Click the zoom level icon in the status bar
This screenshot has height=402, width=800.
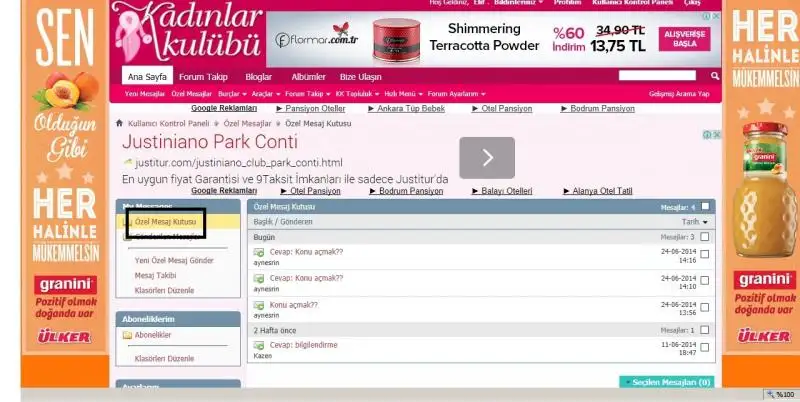(770, 394)
